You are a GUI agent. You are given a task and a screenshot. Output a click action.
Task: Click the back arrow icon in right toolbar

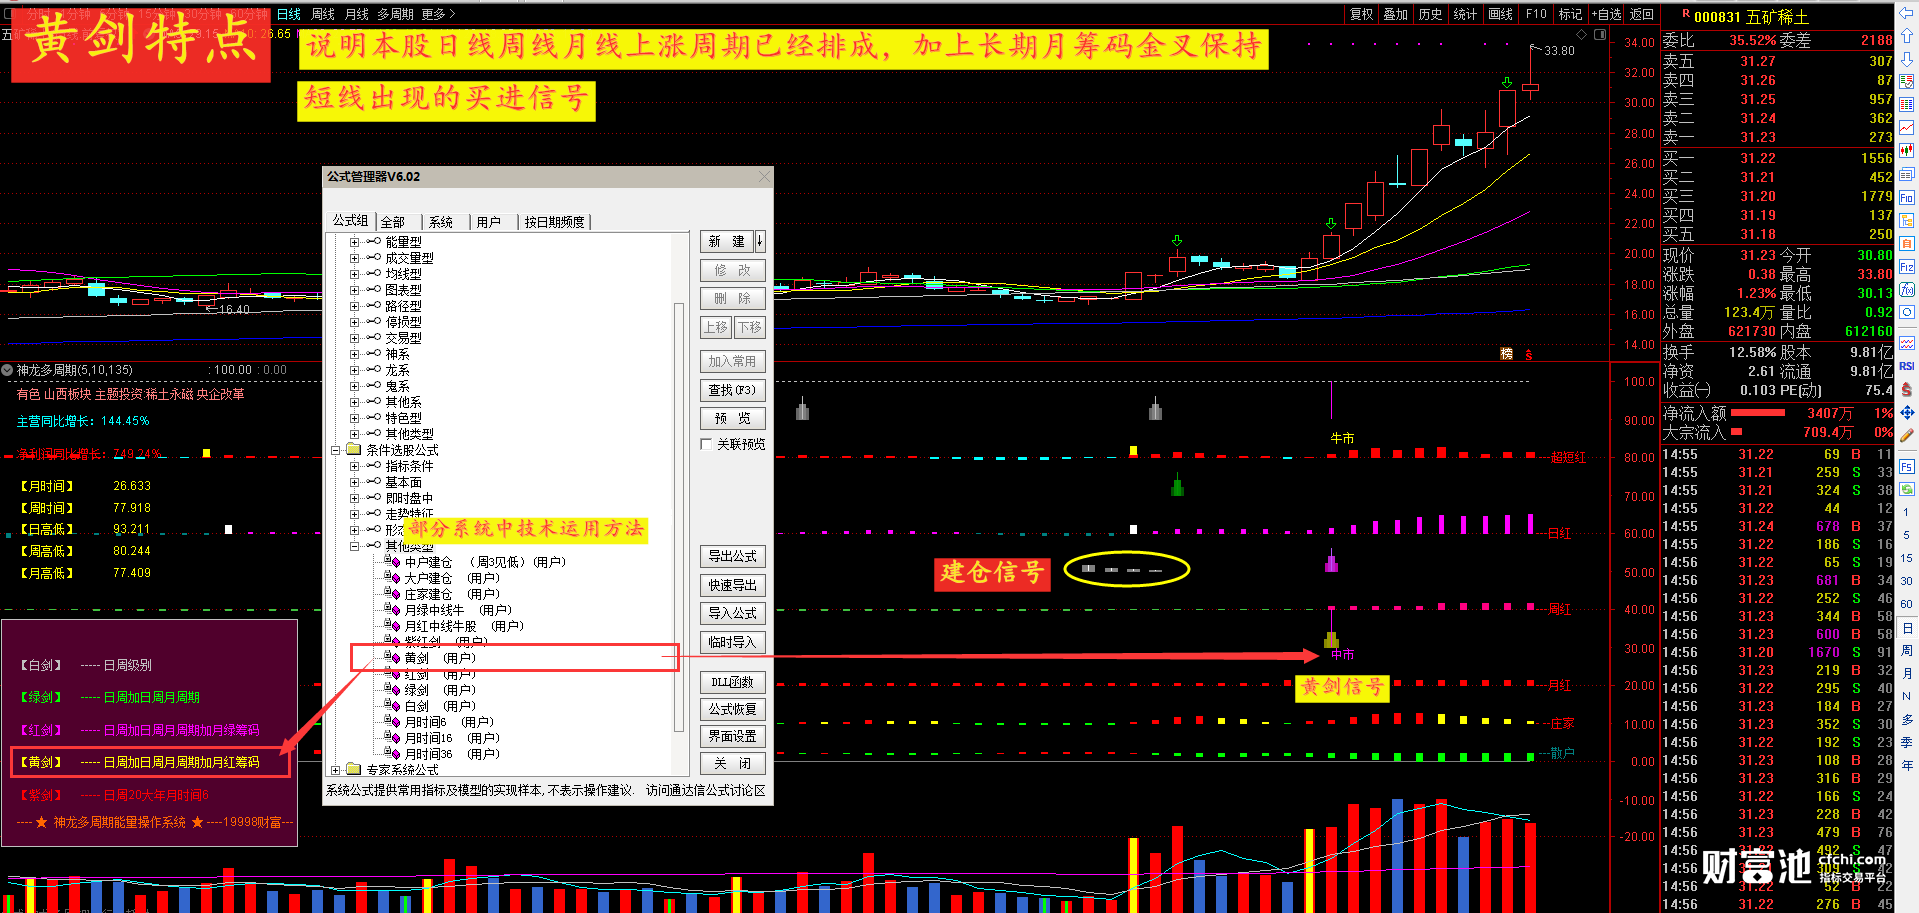(x=1907, y=13)
